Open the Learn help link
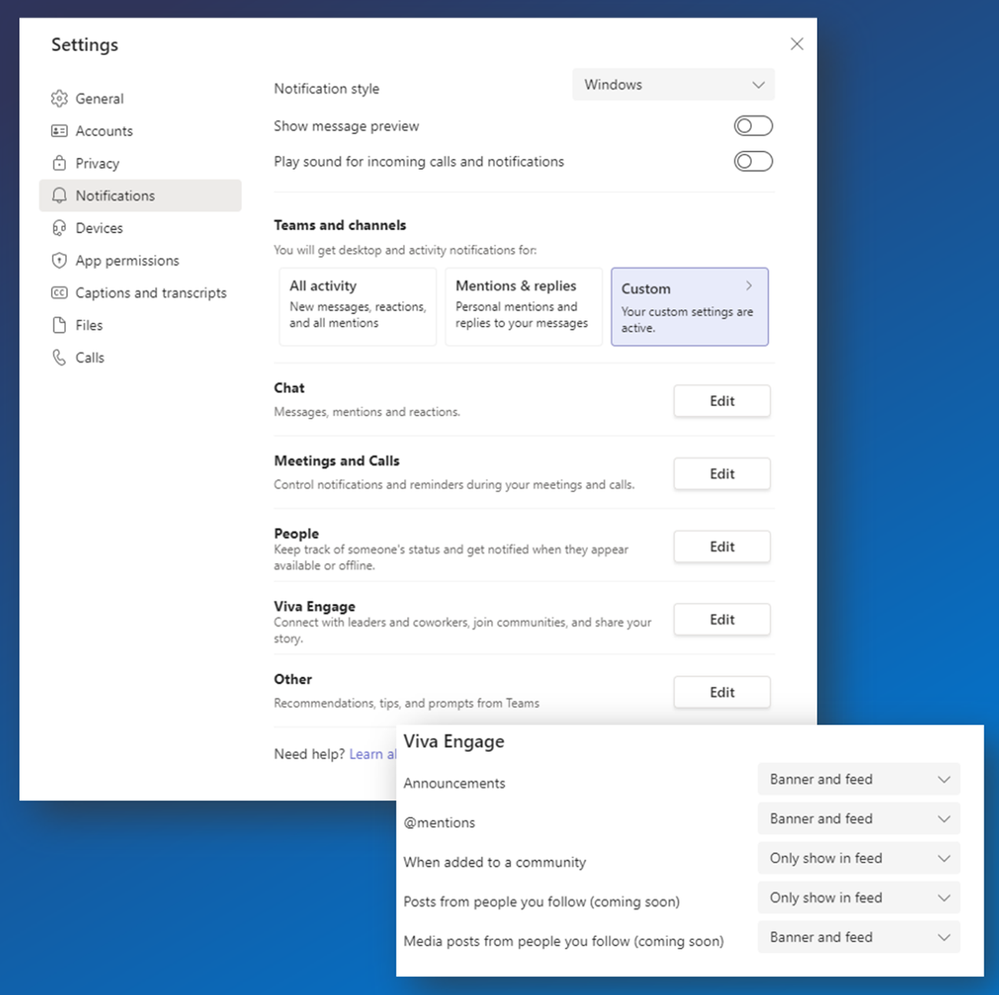Screen dimensions: 999x995 (373, 754)
